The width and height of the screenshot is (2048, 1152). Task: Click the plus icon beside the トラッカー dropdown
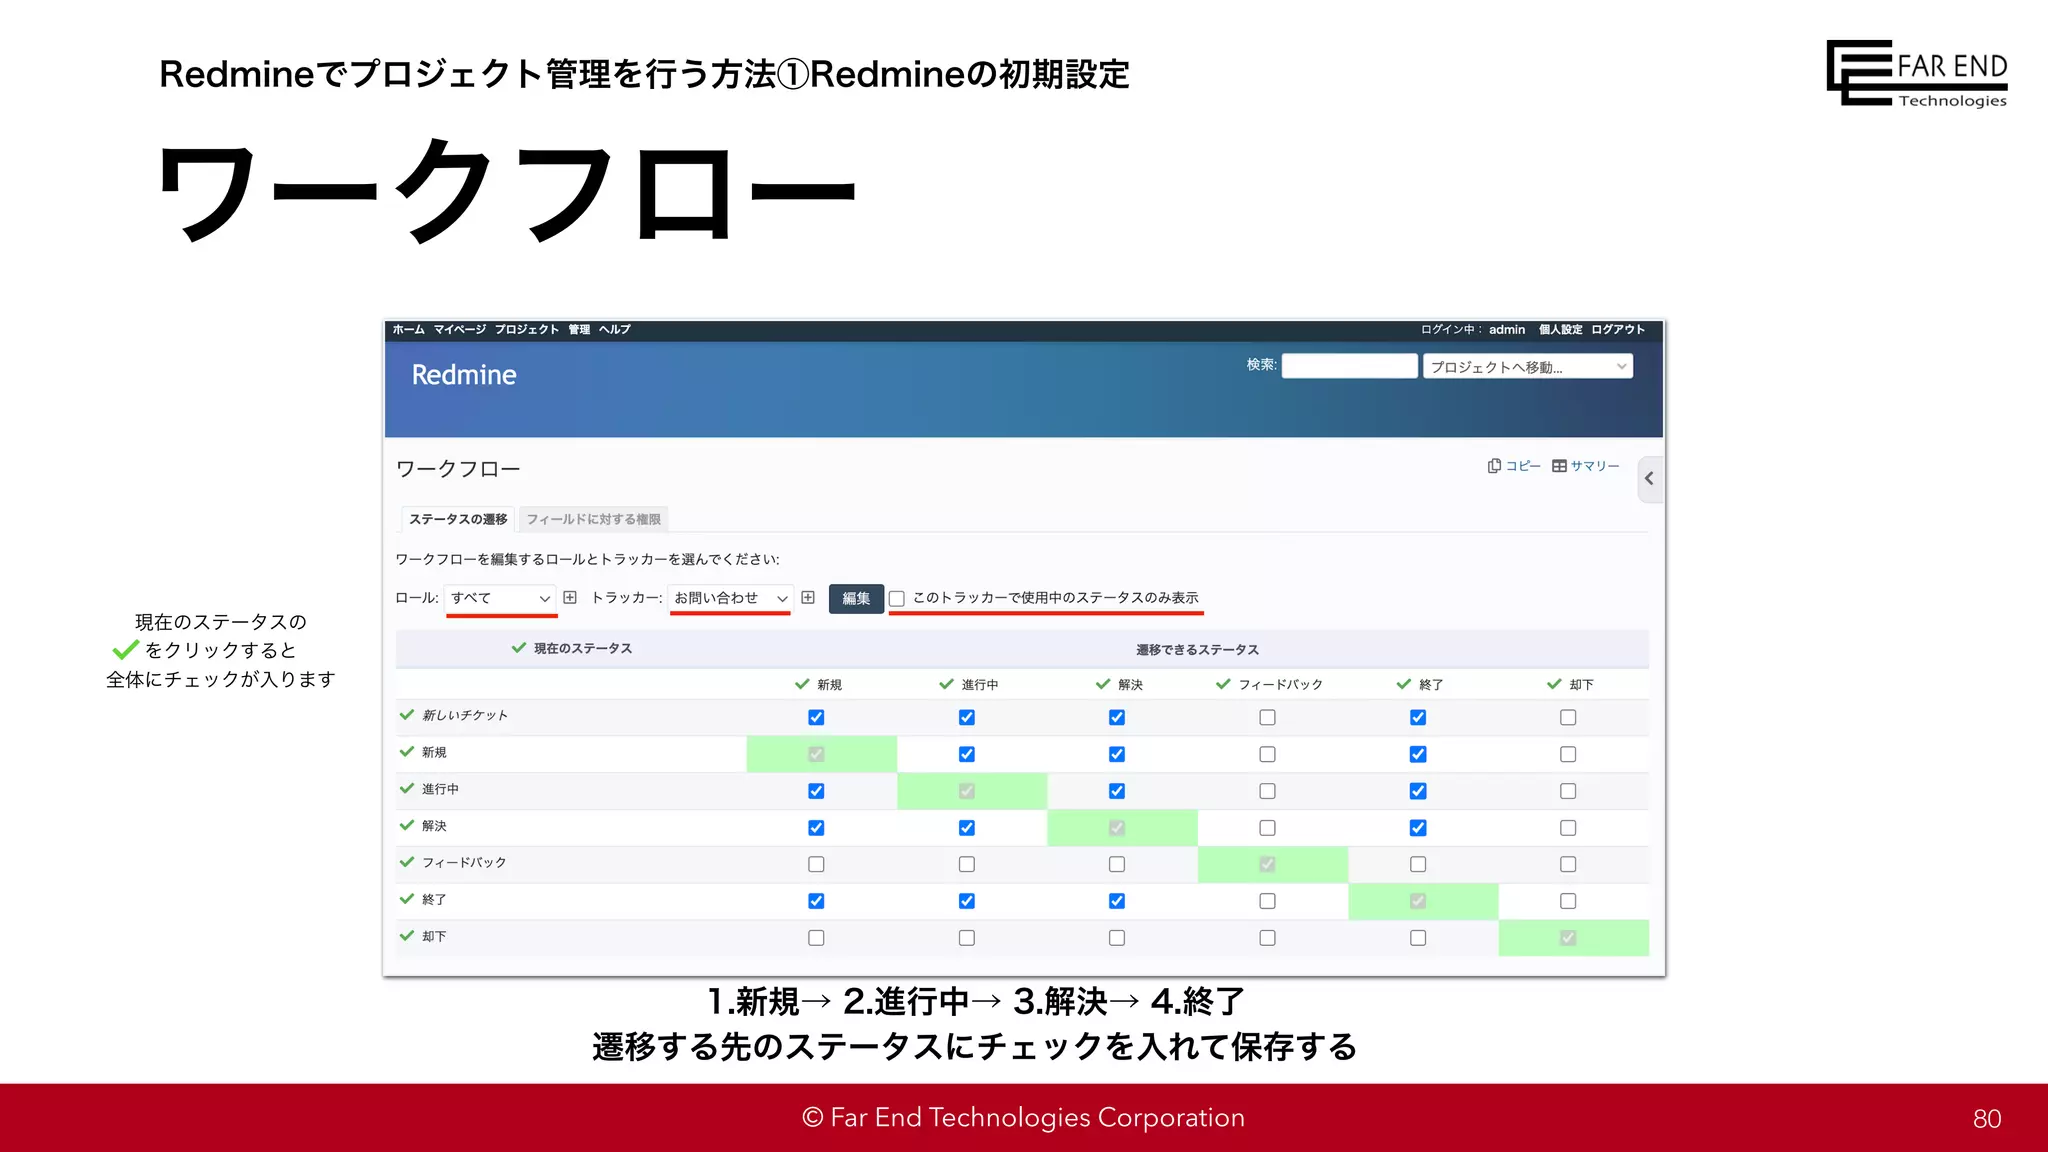[x=808, y=597]
